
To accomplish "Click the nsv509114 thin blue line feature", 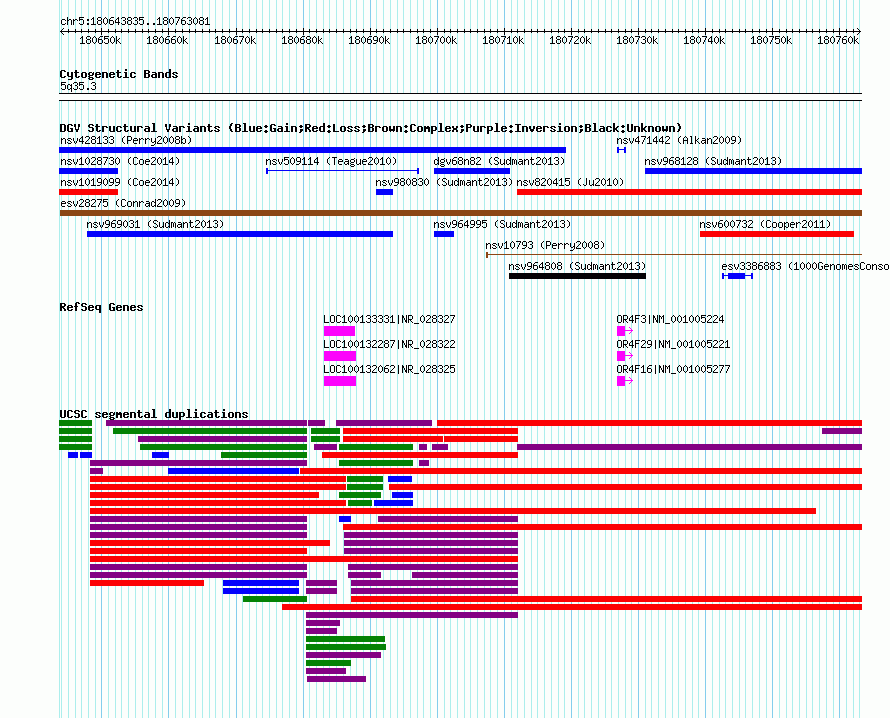I will 343,171.
